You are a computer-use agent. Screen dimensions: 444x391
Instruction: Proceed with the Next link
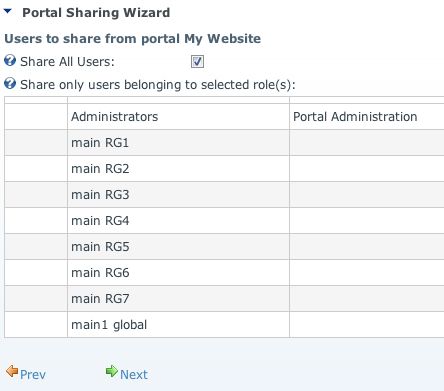point(134,375)
